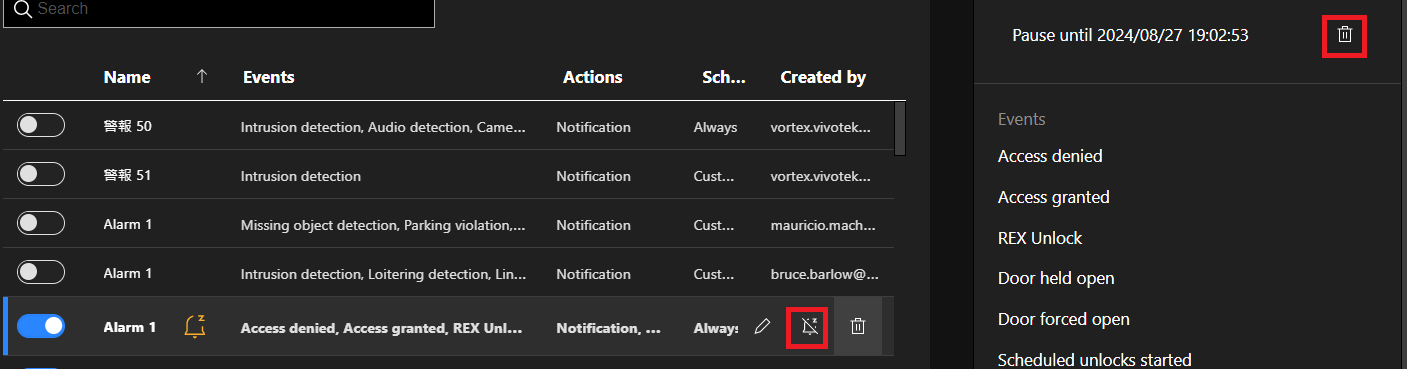Image resolution: width=1407 pixels, height=369 pixels.
Task: Toggle Alarm 1 created by bruce.barlow
Action: click(41, 272)
